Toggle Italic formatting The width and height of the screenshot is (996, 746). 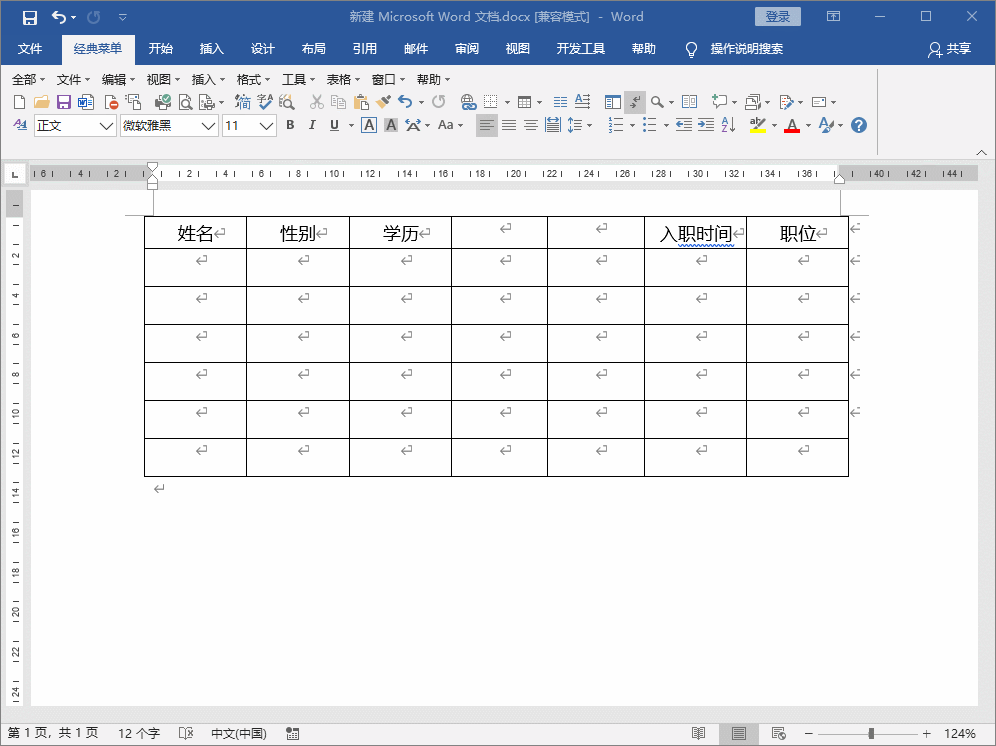click(312, 125)
